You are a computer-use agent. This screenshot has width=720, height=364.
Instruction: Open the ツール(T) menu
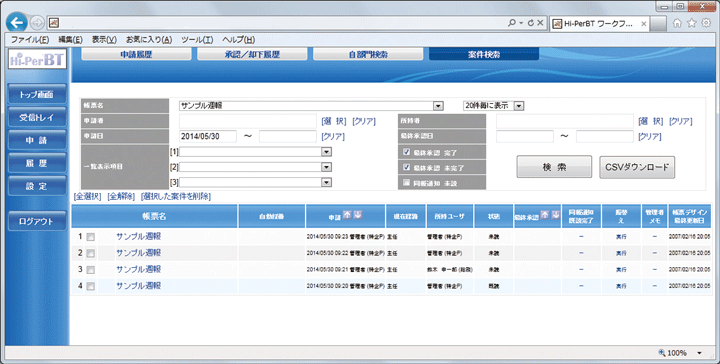tap(197, 40)
